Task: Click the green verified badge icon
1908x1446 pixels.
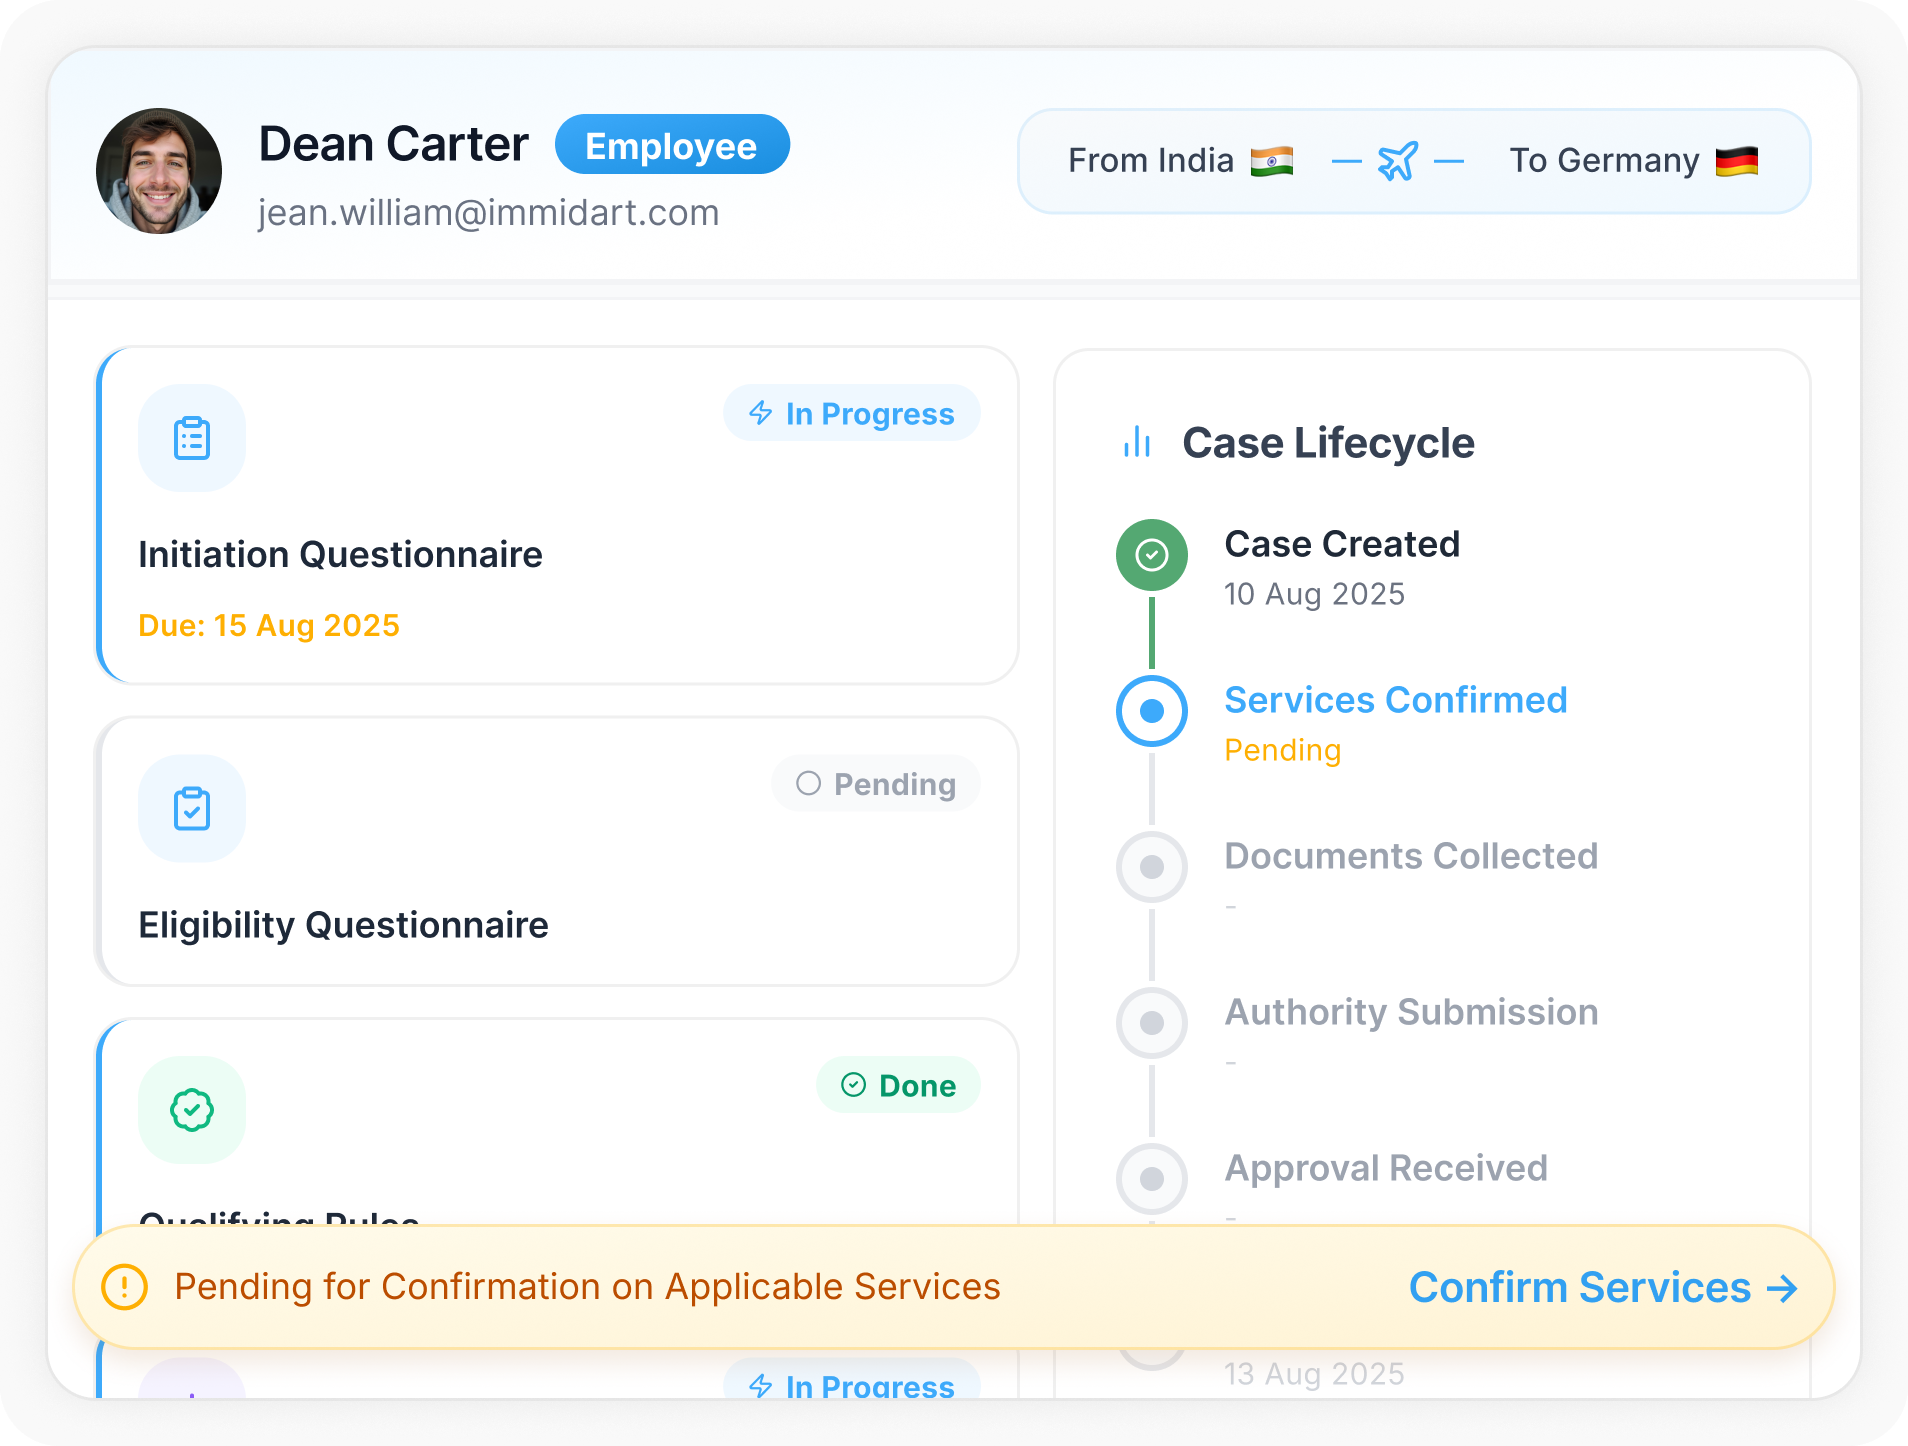Action: tap(192, 1110)
